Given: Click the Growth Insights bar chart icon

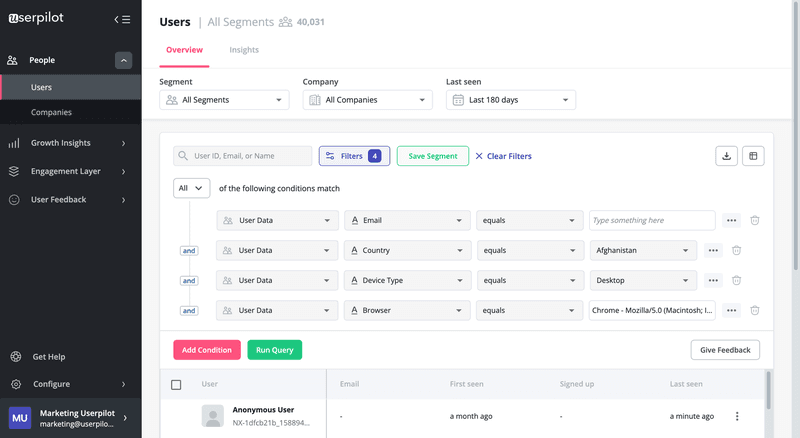Looking at the screenshot, I should click(x=14, y=143).
